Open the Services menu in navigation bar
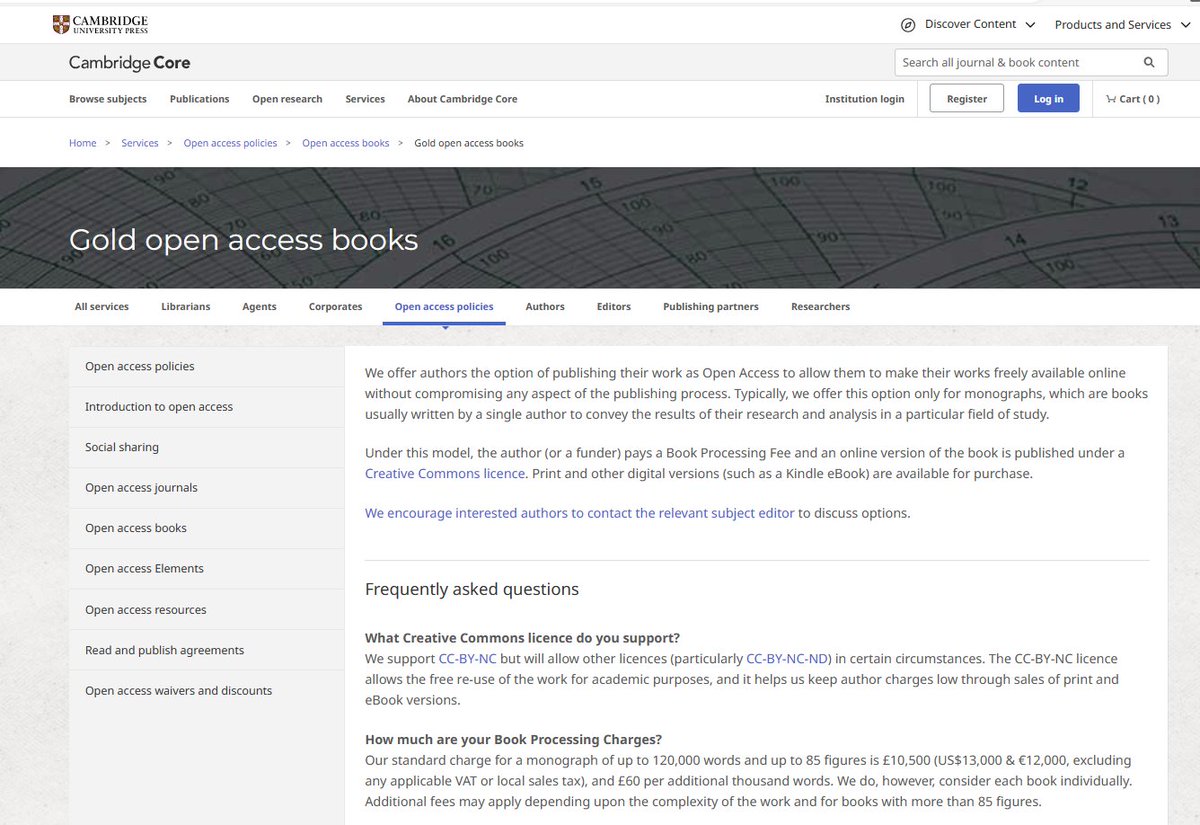The image size is (1200, 825). point(365,99)
